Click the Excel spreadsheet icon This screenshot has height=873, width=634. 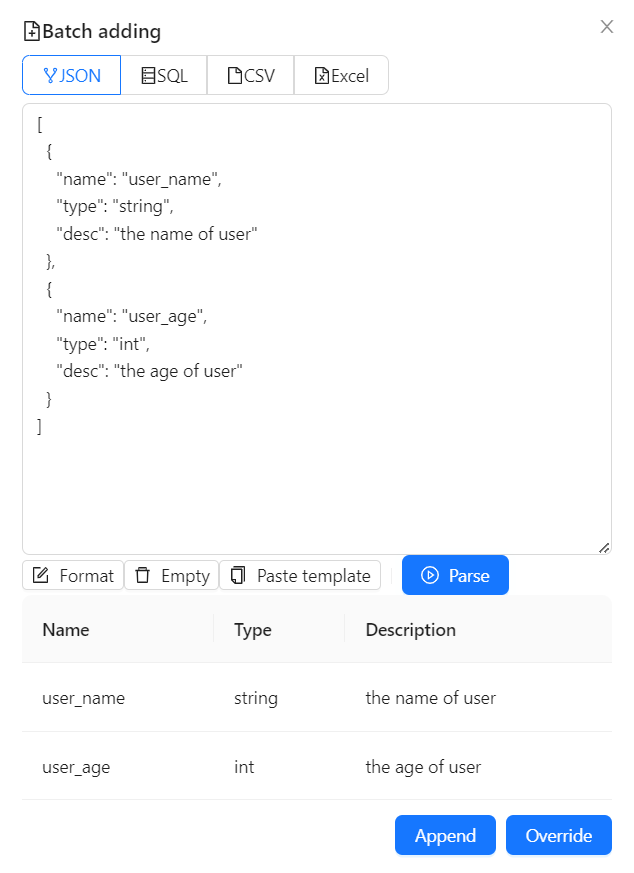pyautogui.click(x=322, y=76)
